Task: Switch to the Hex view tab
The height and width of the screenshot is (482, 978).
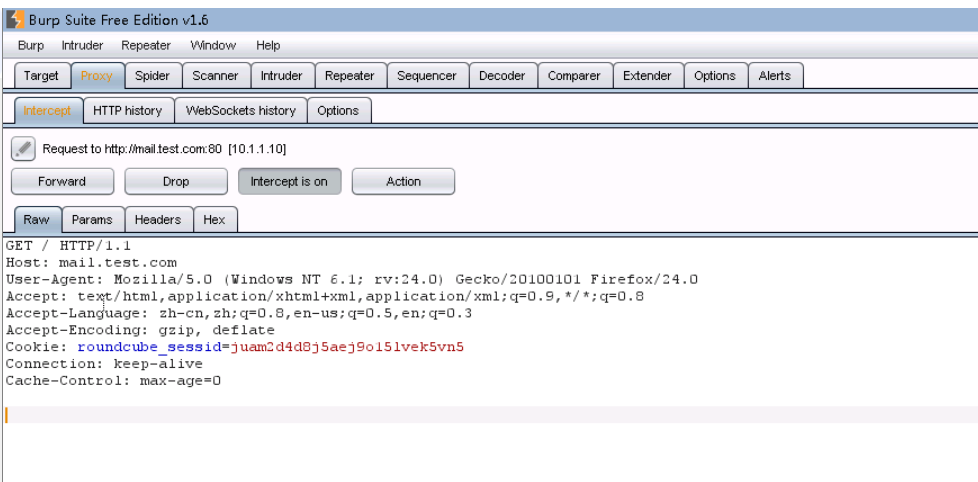Action: 214,219
